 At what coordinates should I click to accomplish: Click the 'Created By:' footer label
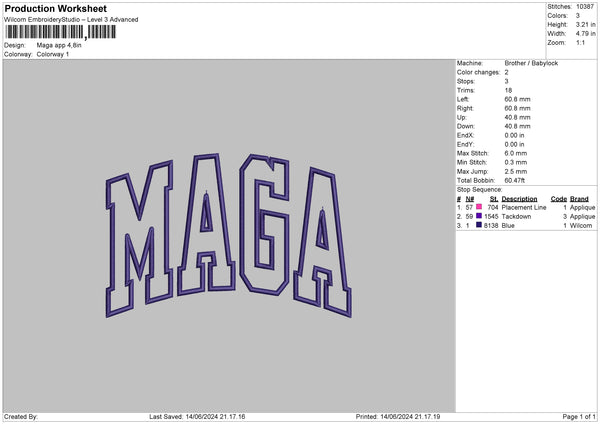[21, 416]
